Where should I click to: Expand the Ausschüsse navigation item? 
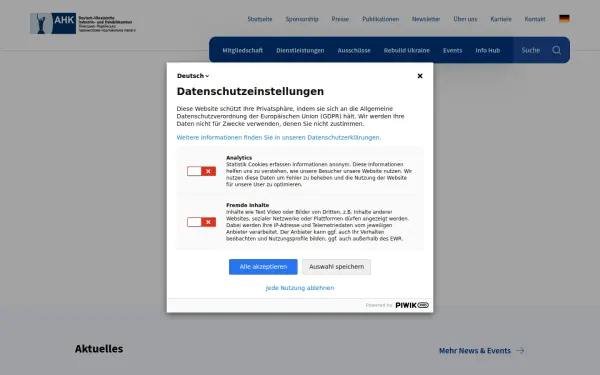354,50
